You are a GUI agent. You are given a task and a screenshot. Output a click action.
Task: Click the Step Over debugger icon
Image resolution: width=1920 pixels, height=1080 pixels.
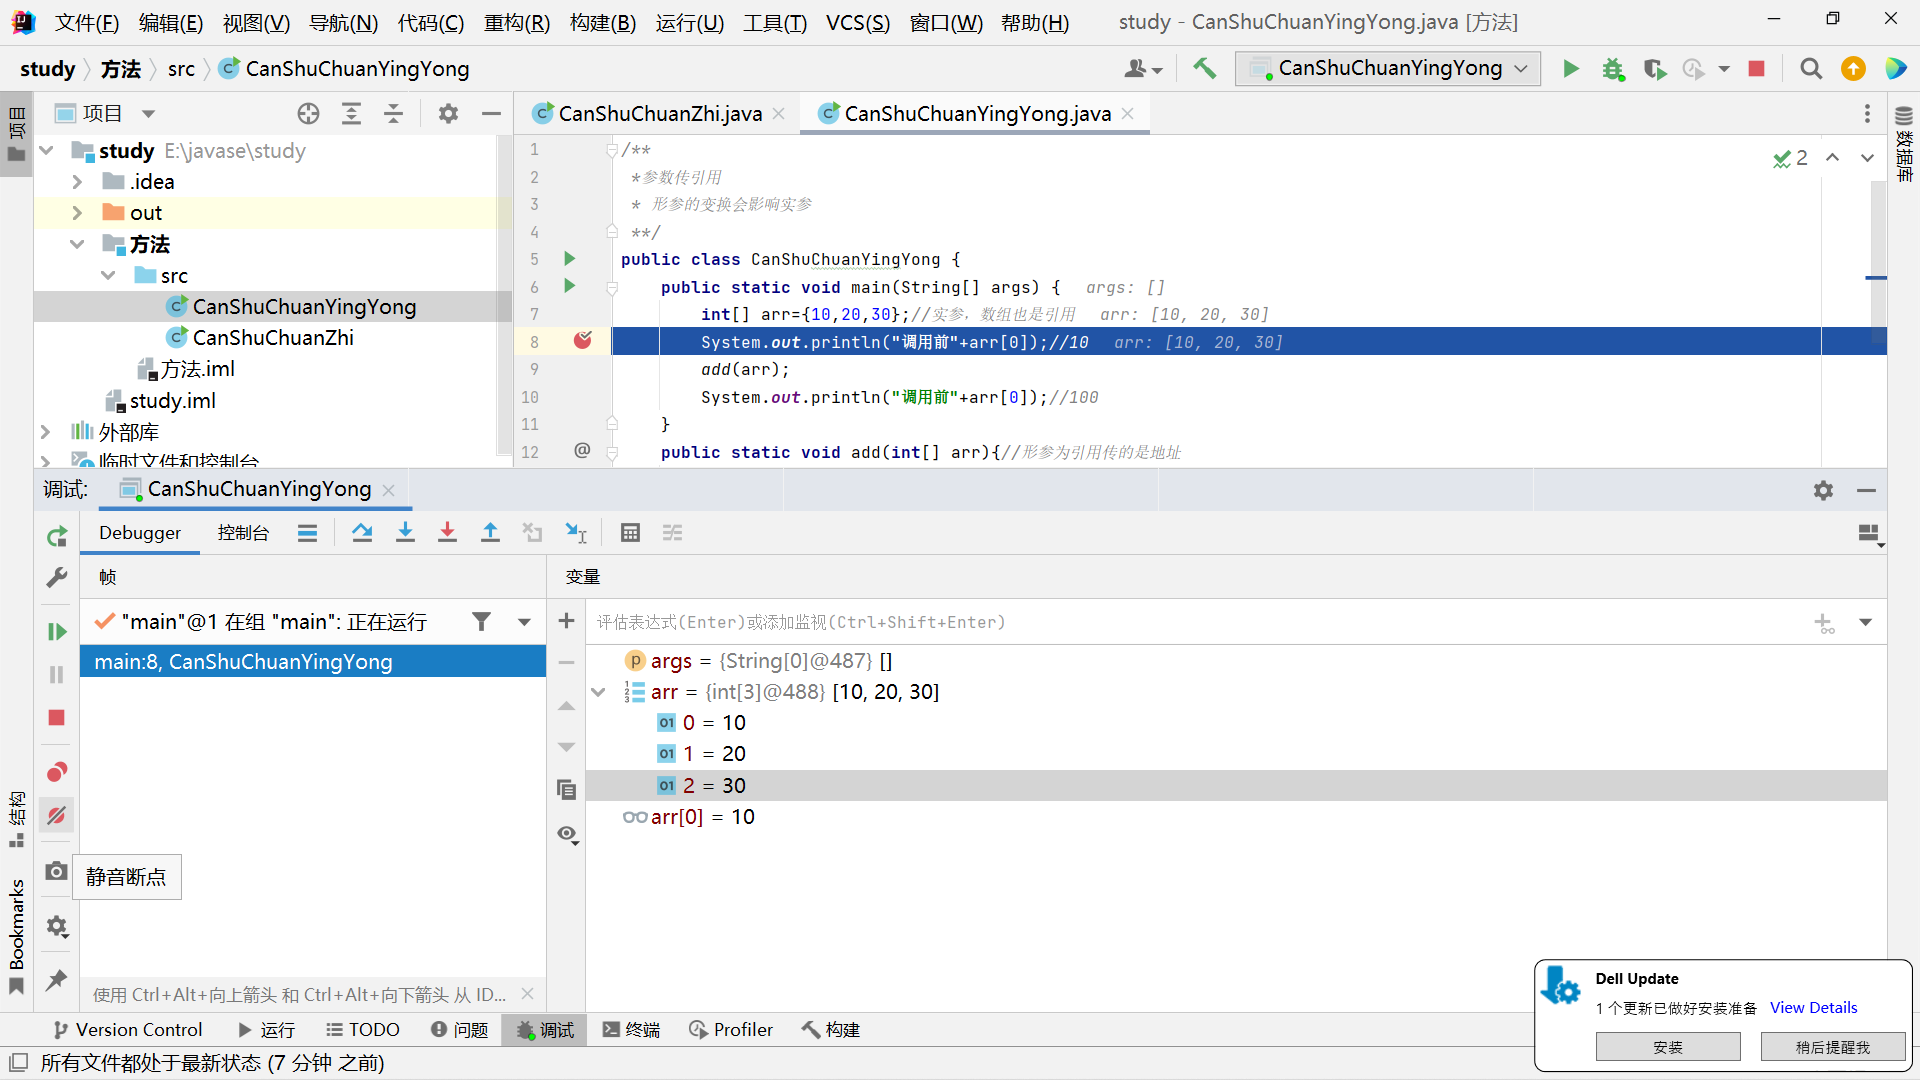pyautogui.click(x=362, y=533)
